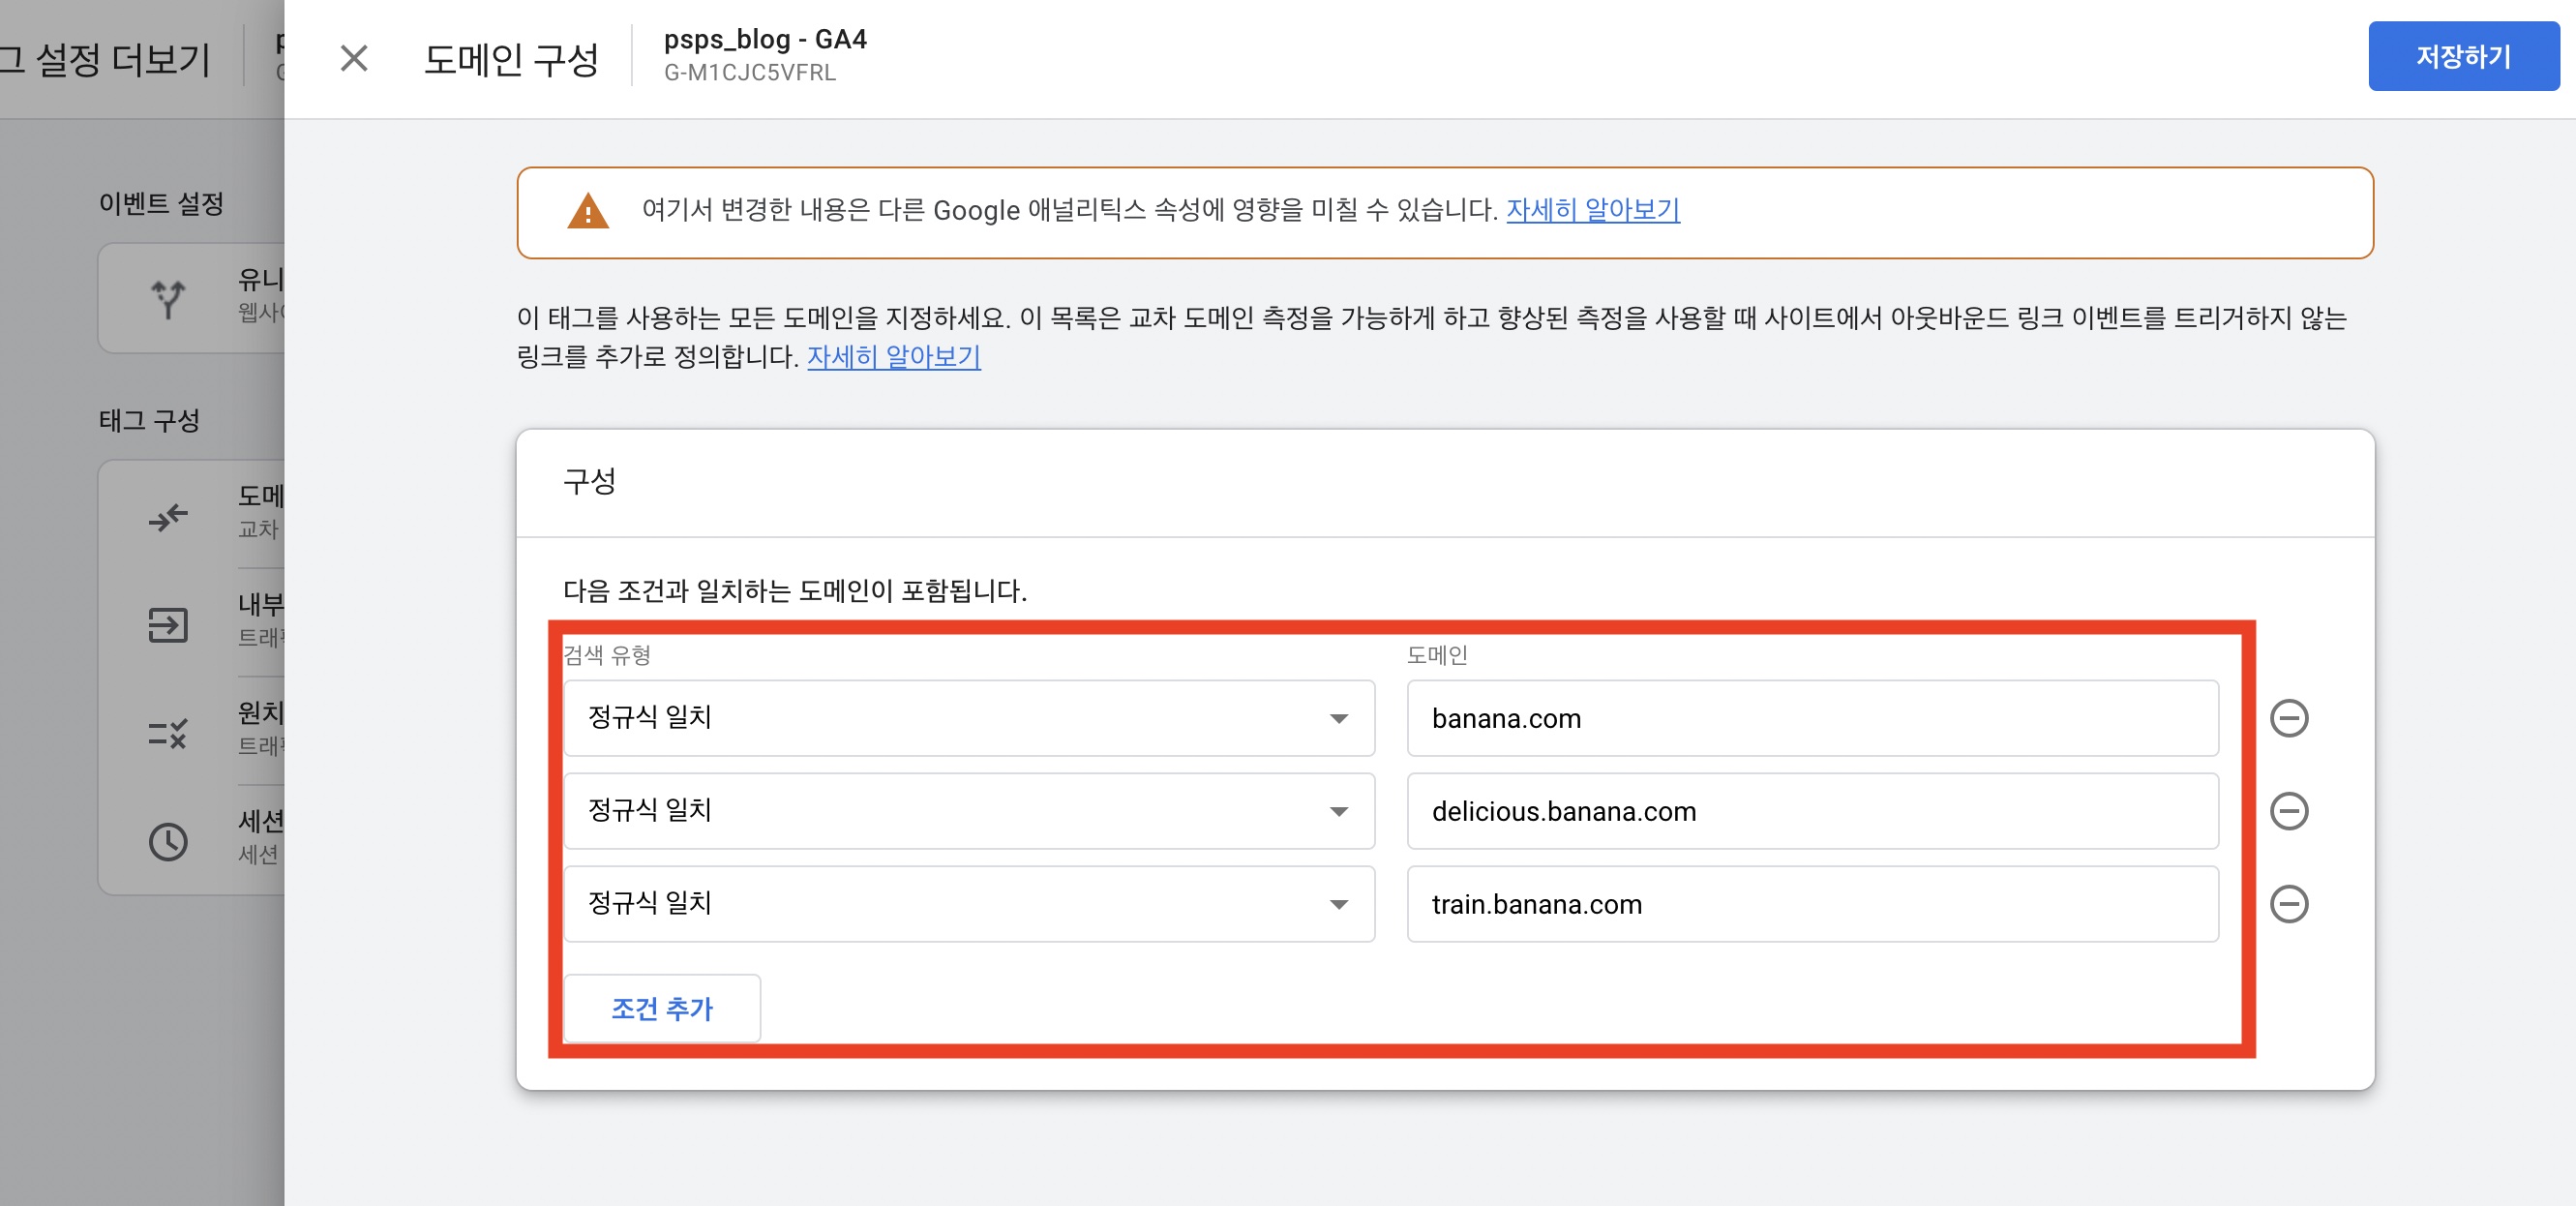The width and height of the screenshot is (2576, 1206).
Task: Close the 도메인 구성 panel with X
Action: click(x=354, y=58)
